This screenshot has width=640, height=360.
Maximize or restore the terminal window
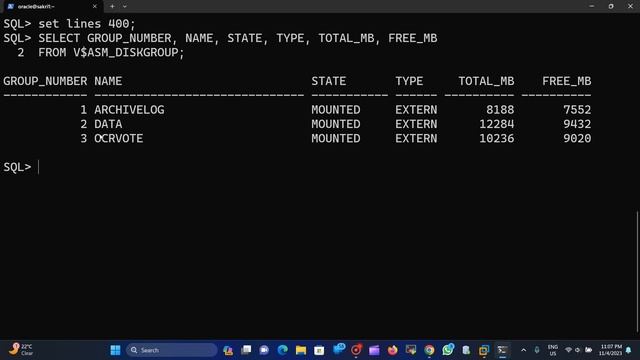tap(611, 6)
